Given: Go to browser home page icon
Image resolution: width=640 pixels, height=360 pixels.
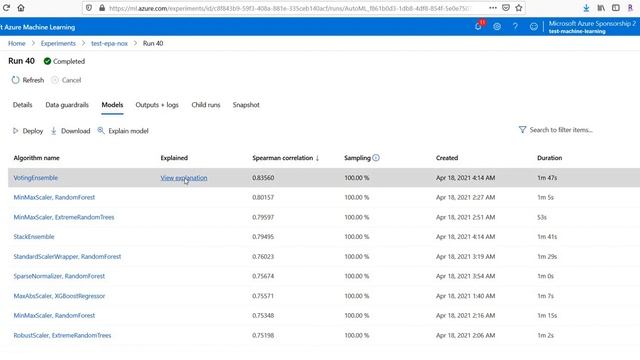Looking at the screenshot, I should click(x=21, y=8).
